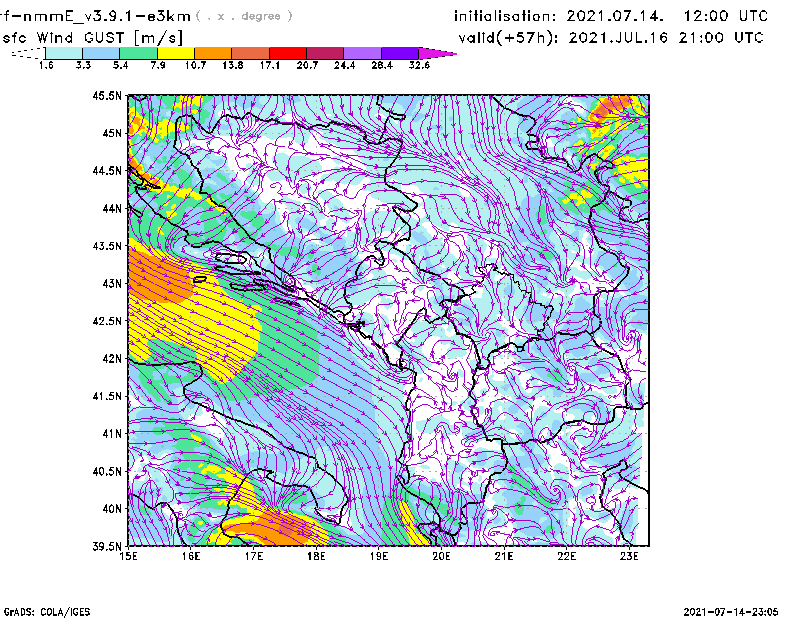800x618 pixels.
Task: Click the longitude label "19E"
Action: 379,556
